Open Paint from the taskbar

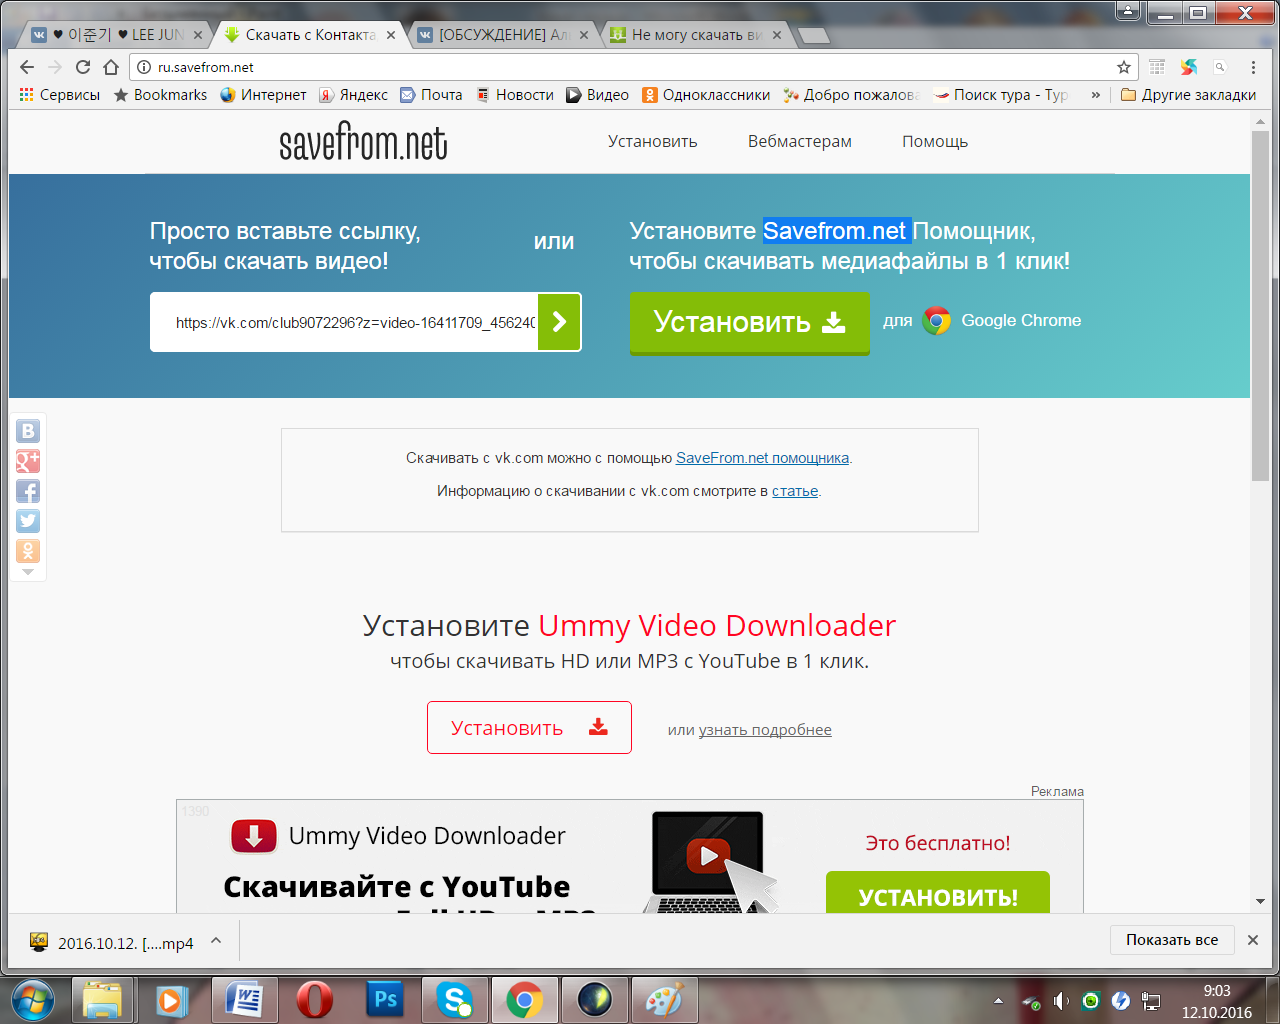pyautogui.click(x=664, y=1000)
